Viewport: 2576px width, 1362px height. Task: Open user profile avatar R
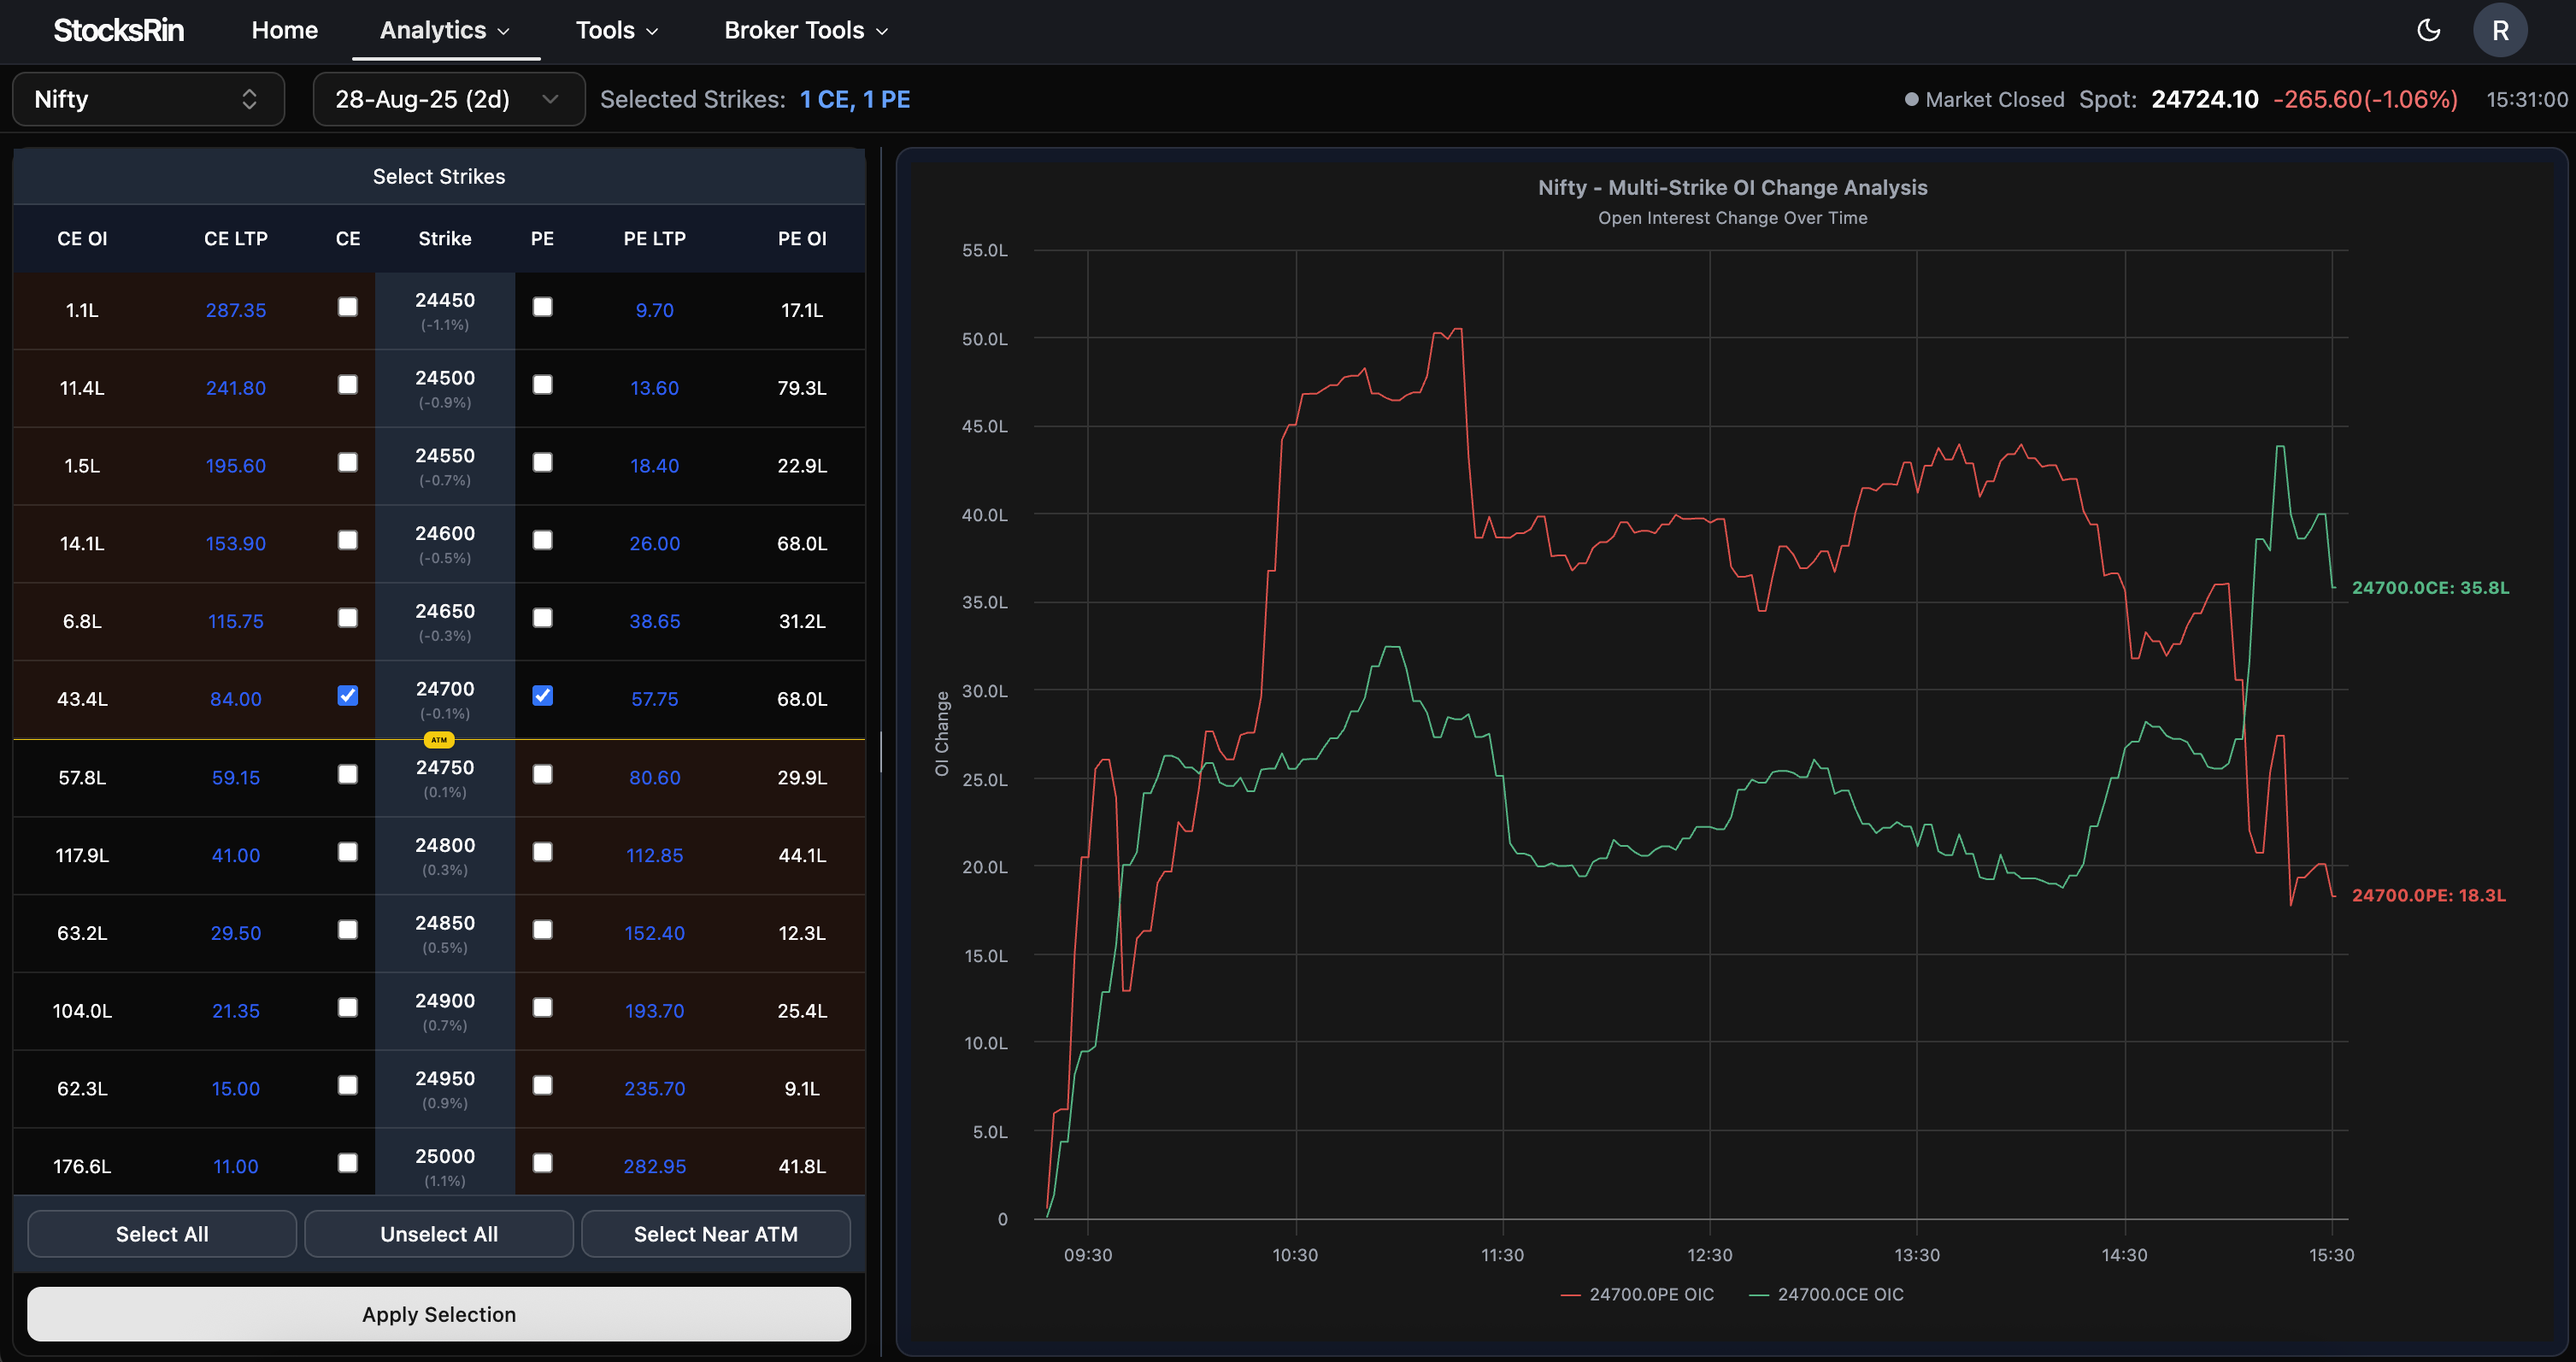click(x=2500, y=30)
